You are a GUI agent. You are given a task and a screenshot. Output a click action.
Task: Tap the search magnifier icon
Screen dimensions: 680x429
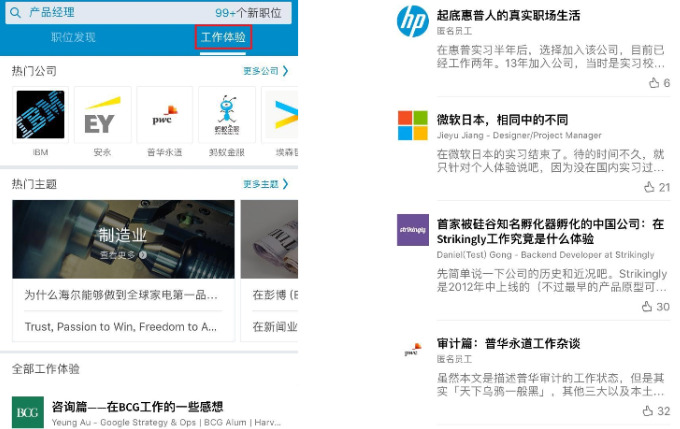point(15,13)
